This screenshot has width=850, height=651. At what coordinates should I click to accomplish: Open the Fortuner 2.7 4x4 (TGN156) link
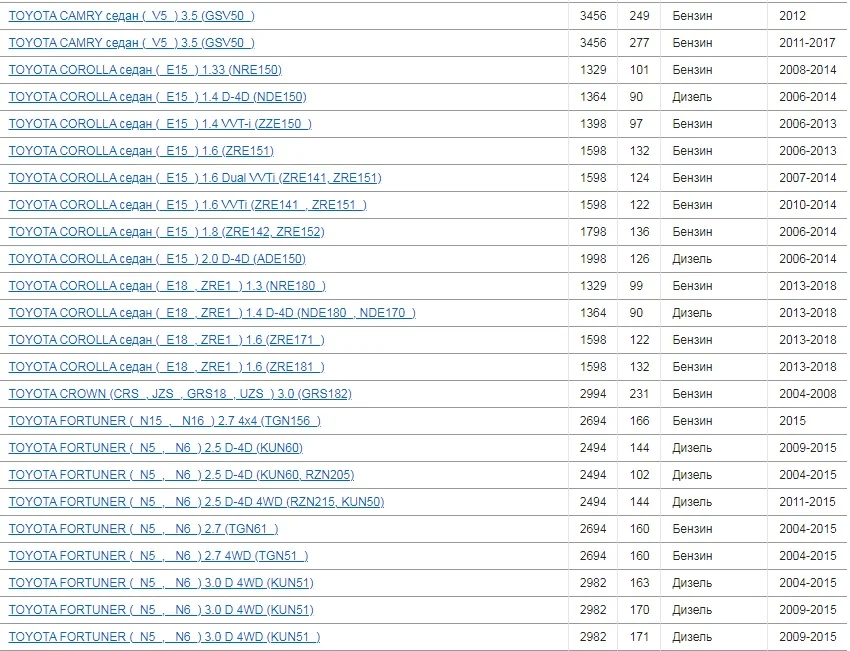tap(165, 421)
